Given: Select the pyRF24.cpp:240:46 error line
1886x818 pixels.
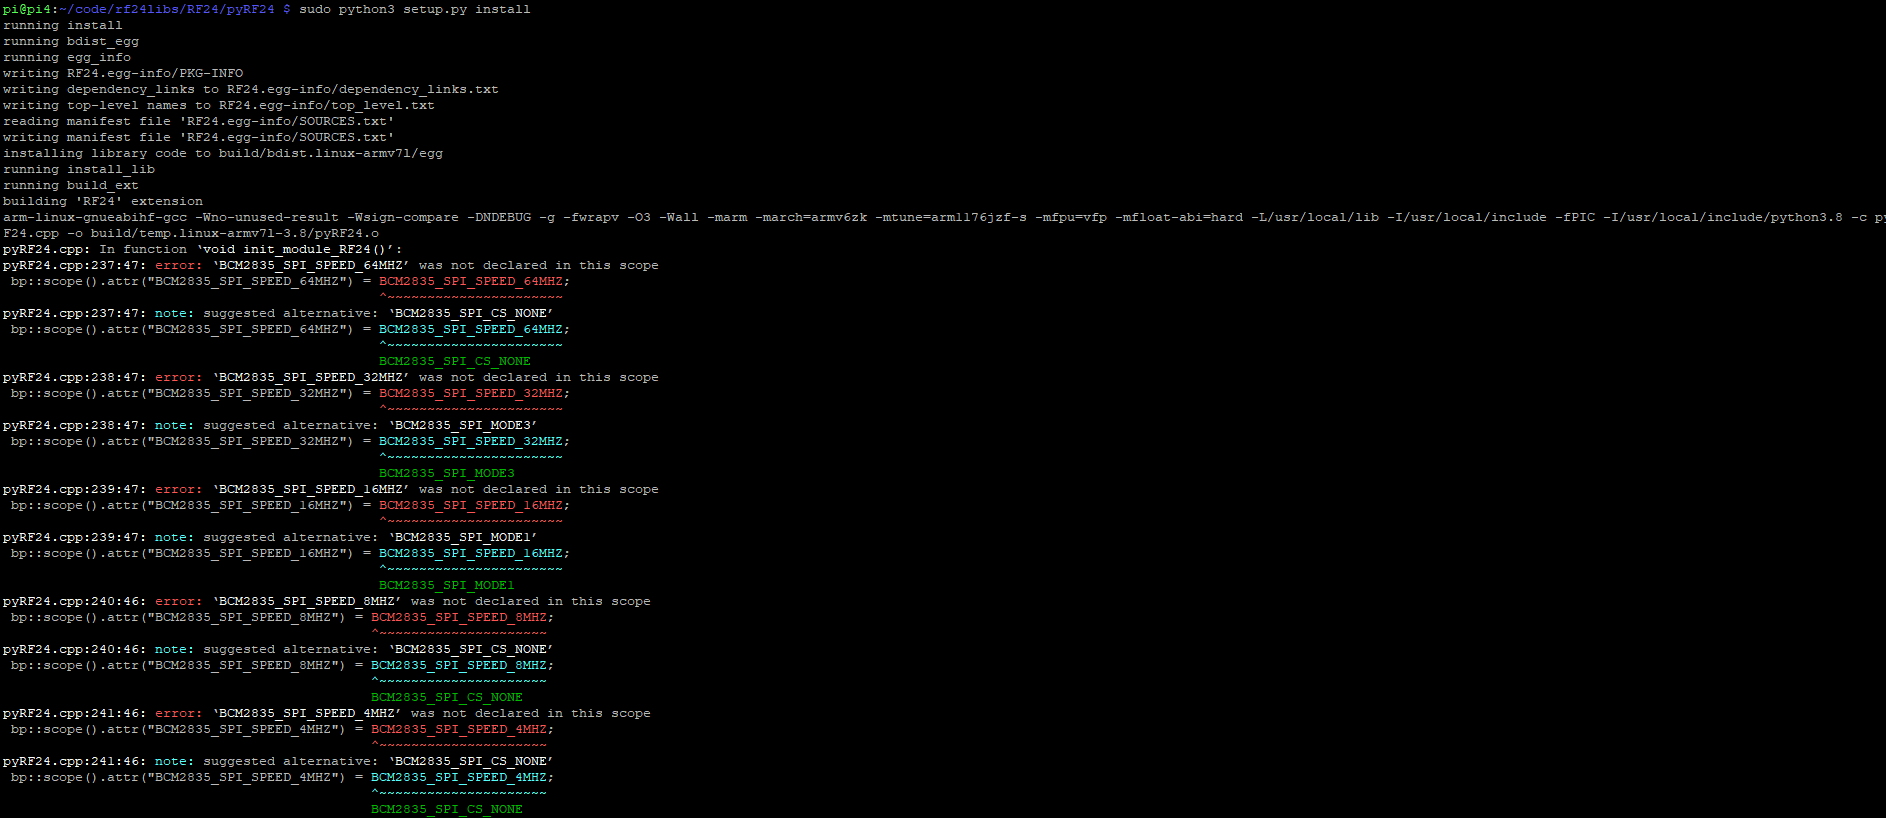Looking at the screenshot, I should point(327,601).
